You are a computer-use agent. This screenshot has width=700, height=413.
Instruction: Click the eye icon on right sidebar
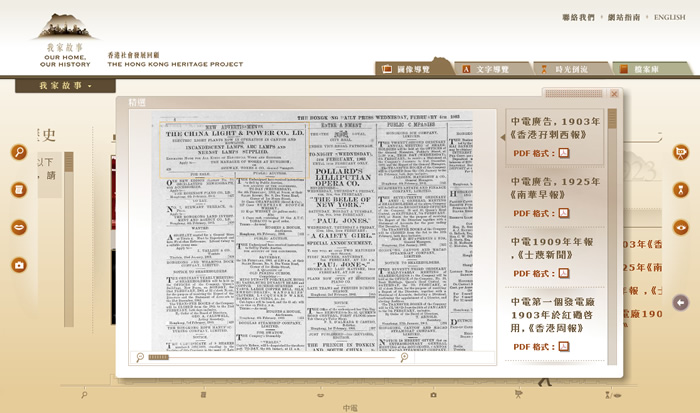[x=681, y=228]
